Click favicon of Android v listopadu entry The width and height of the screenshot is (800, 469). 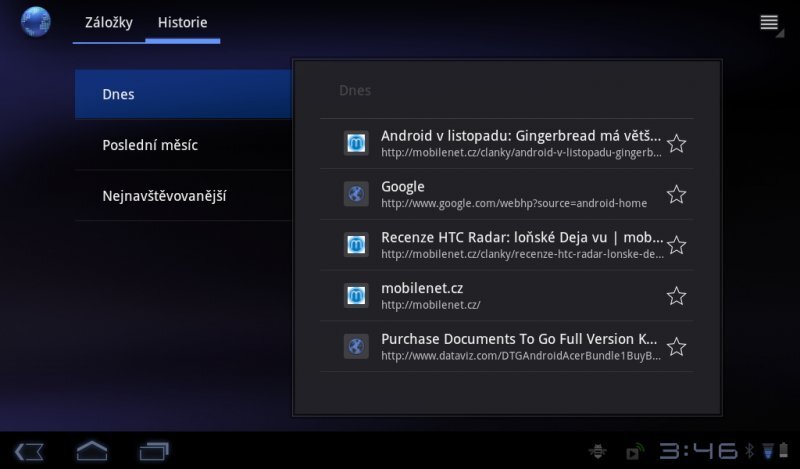point(356,143)
